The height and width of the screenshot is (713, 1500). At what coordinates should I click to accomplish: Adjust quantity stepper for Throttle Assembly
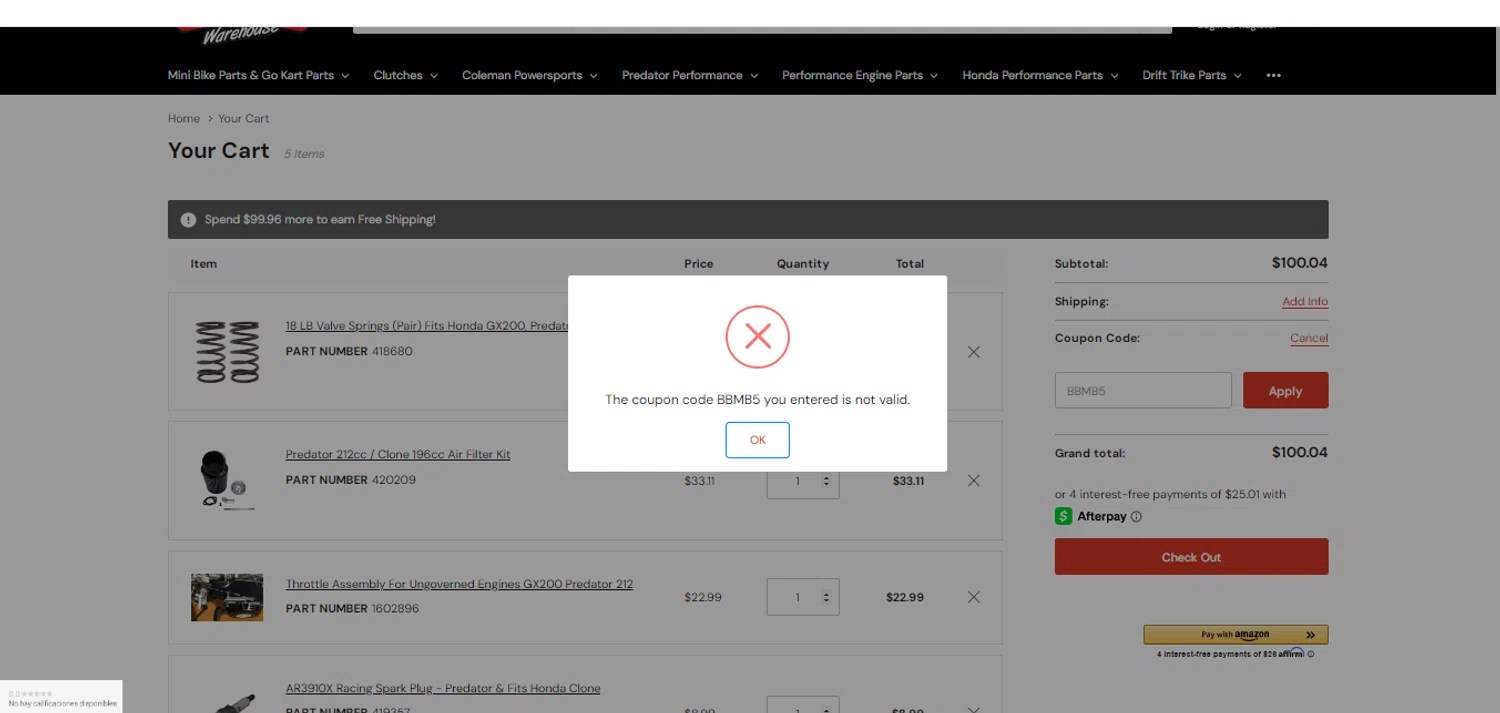point(826,597)
